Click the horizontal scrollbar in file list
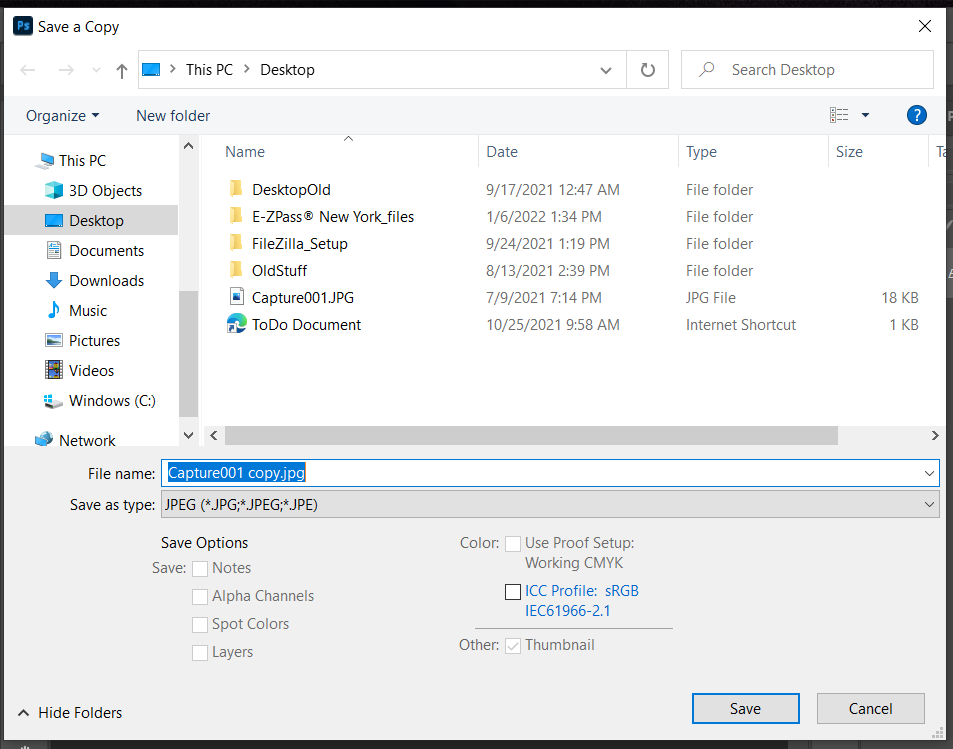Viewport: 953px width, 749px height. [x=530, y=436]
